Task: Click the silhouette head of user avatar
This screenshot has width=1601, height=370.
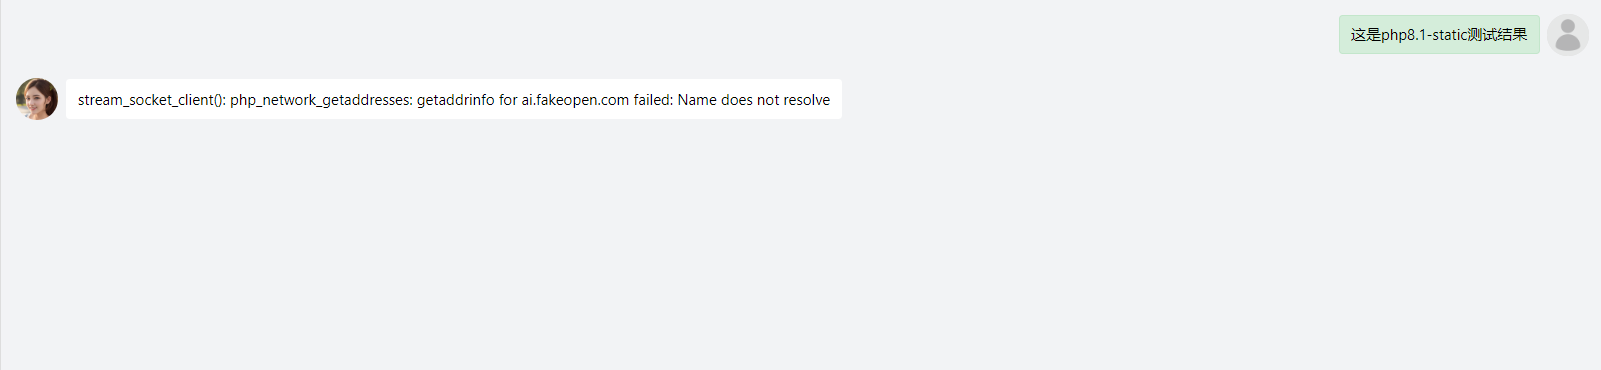Action: click(x=1568, y=27)
